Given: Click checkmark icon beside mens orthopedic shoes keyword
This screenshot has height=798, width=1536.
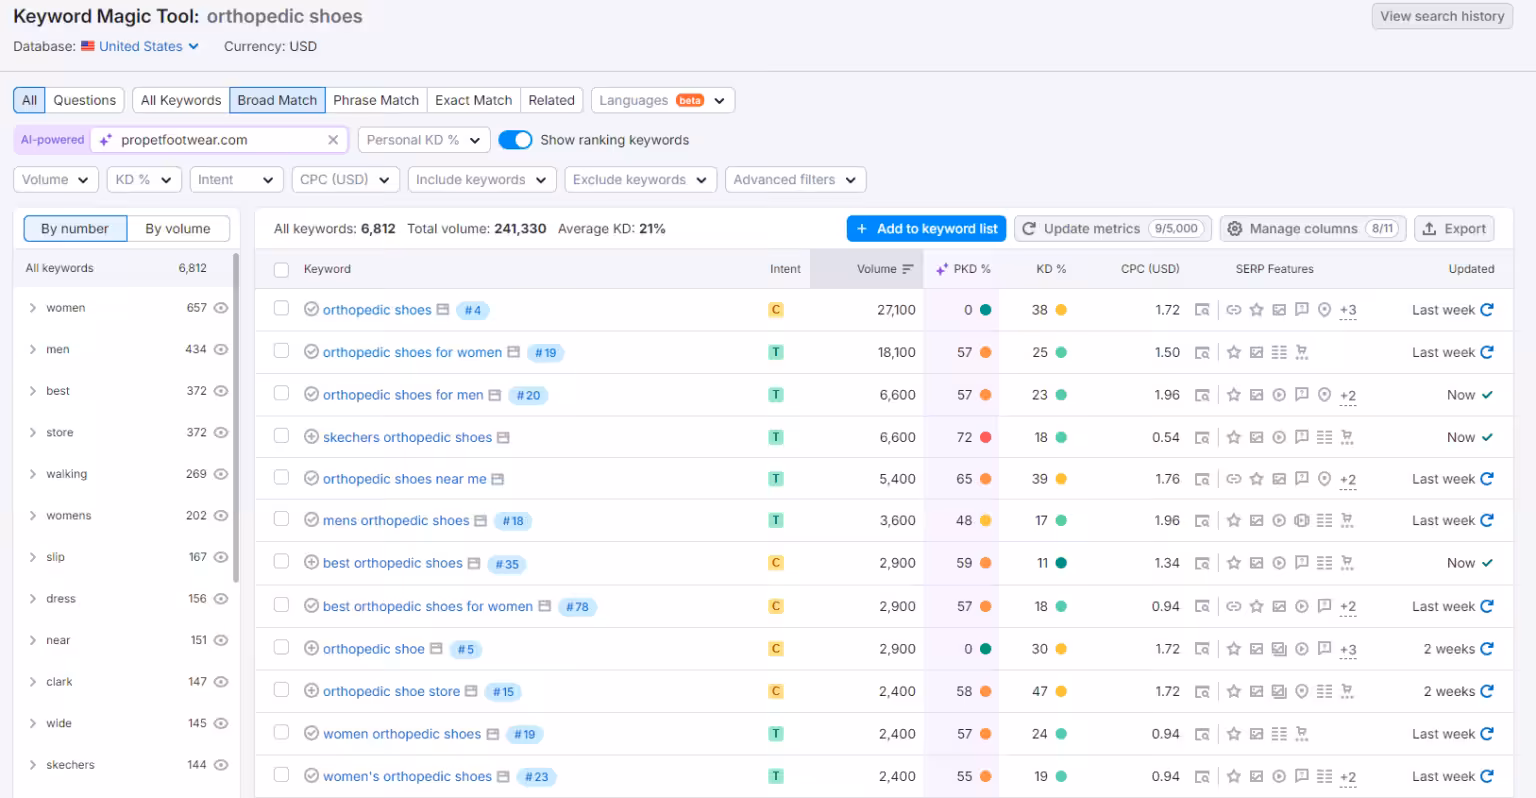Looking at the screenshot, I should [x=311, y=520].
